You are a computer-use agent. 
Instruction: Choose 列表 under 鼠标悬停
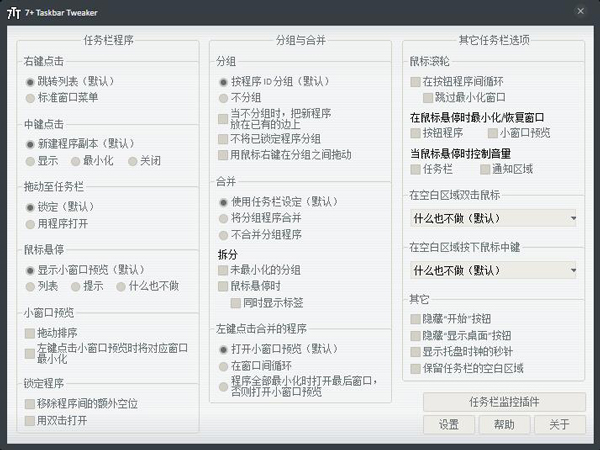point(30,287)
